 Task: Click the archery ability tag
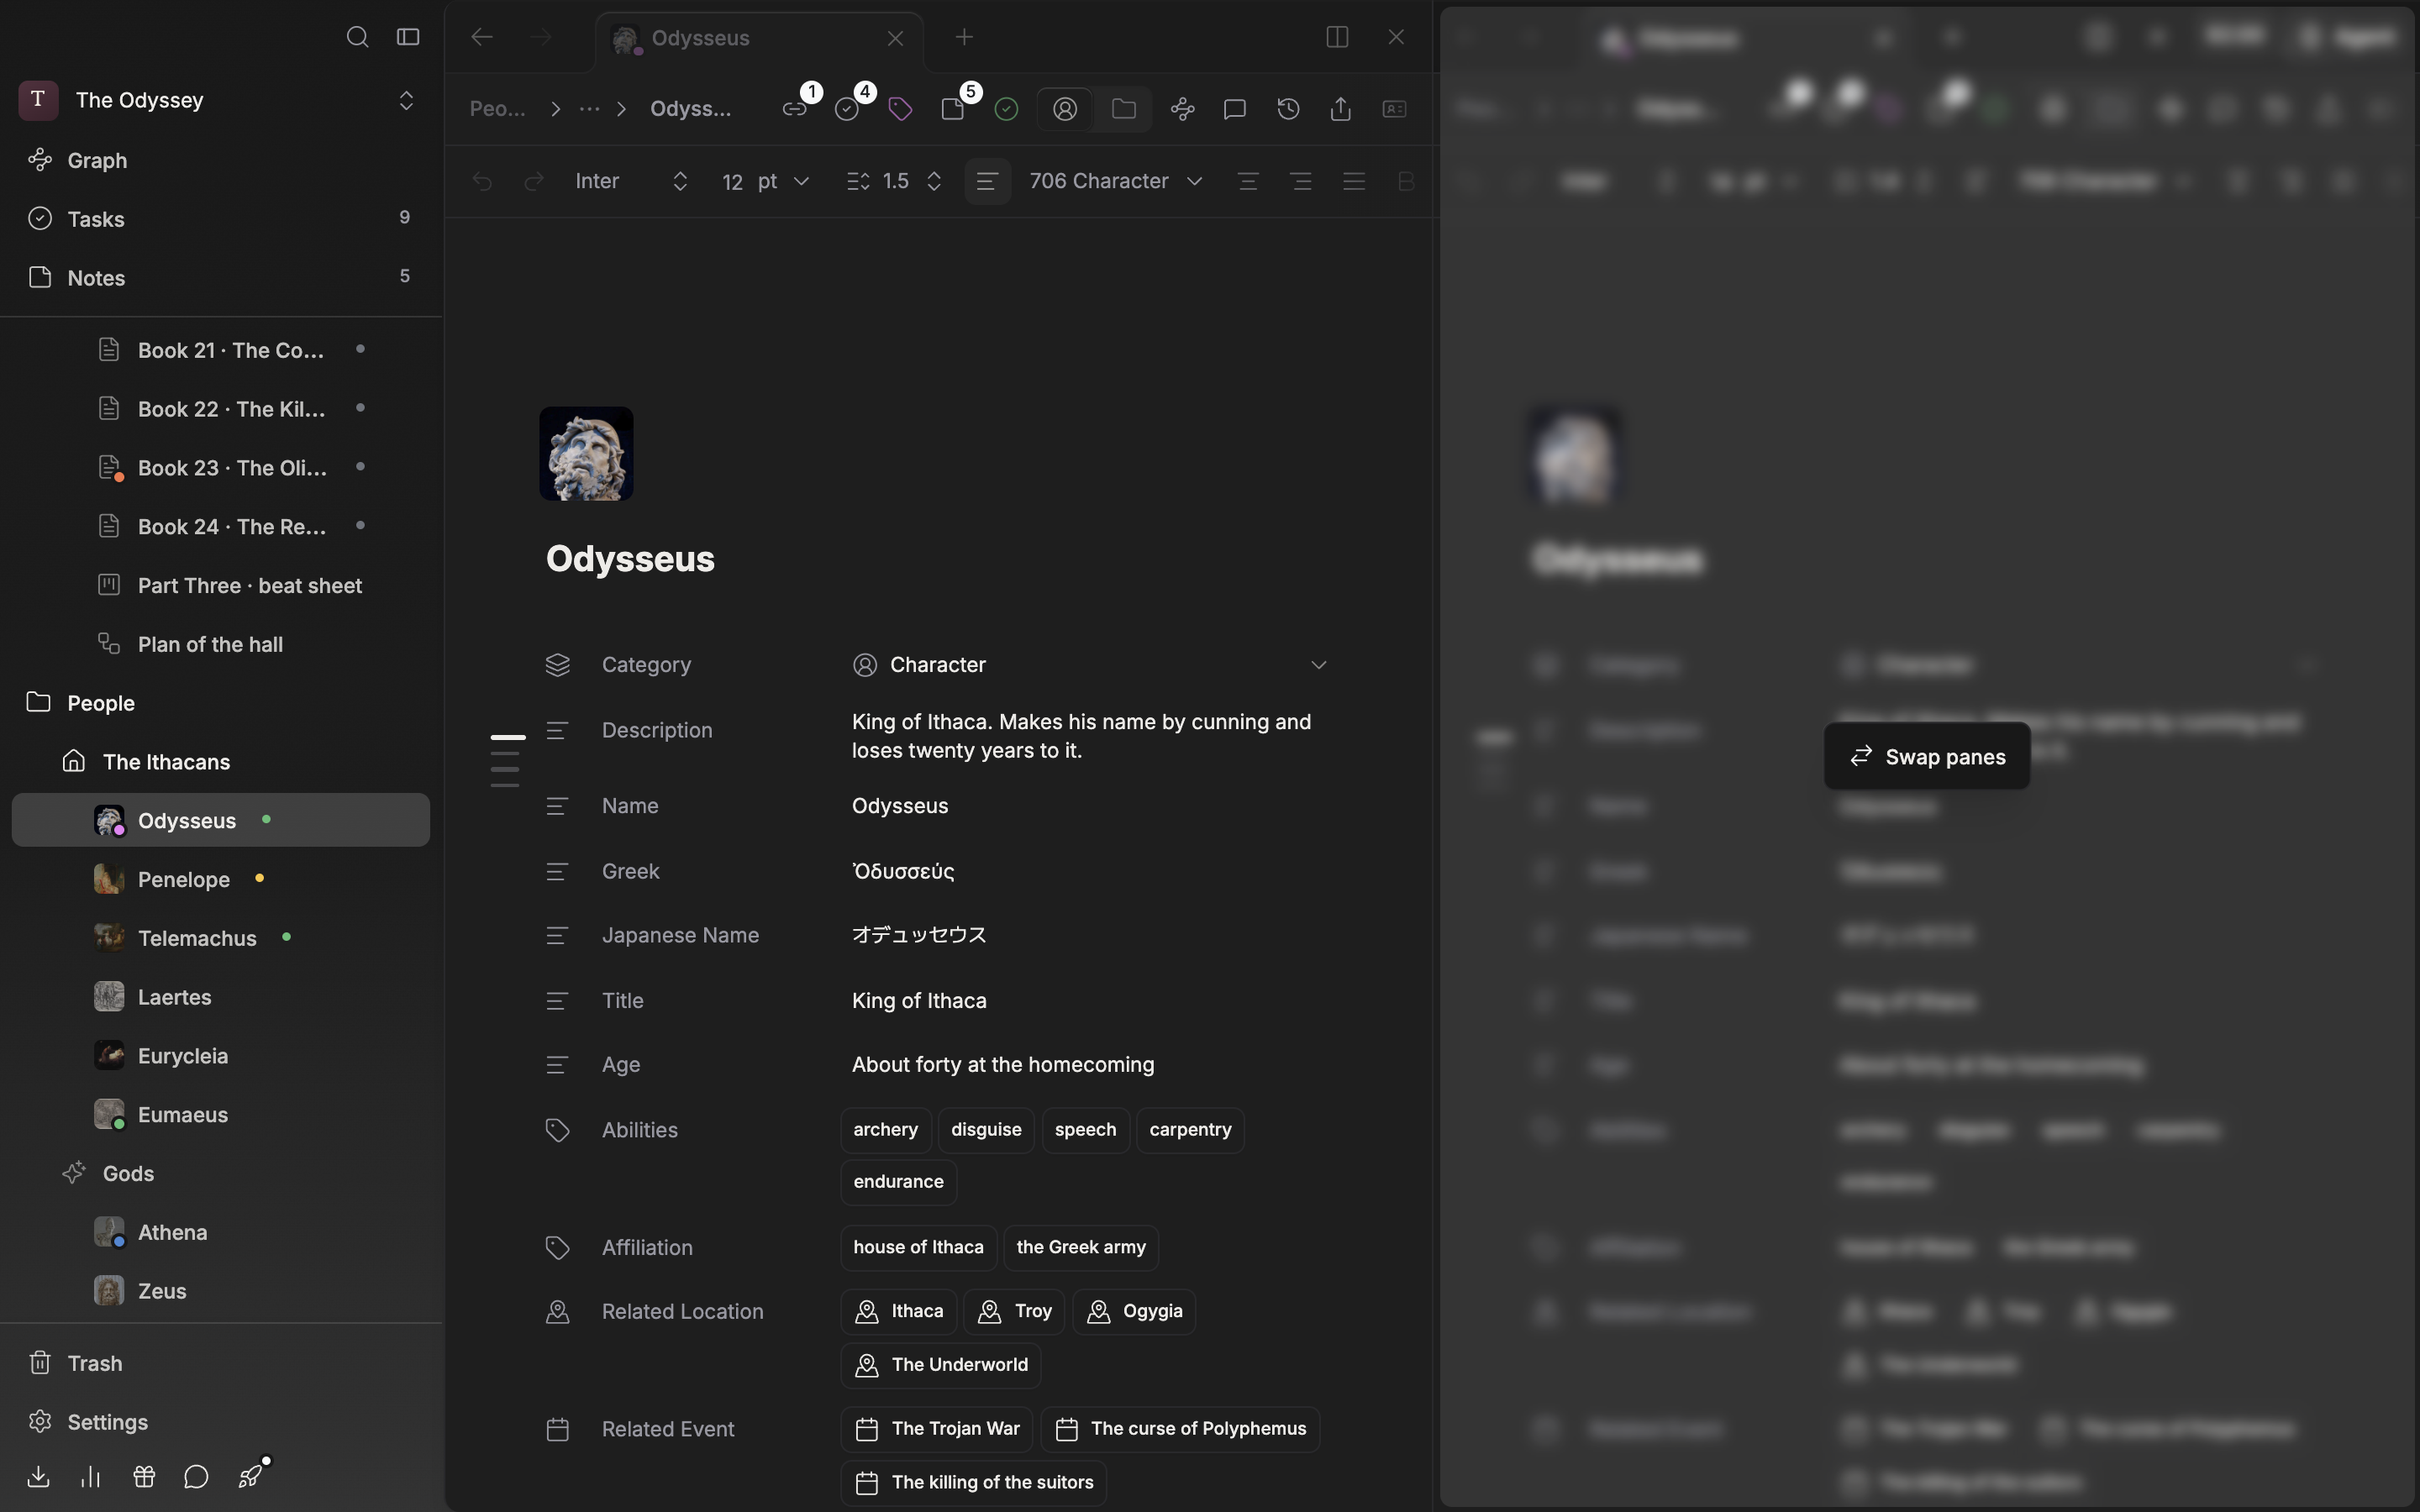[886, 1130]
